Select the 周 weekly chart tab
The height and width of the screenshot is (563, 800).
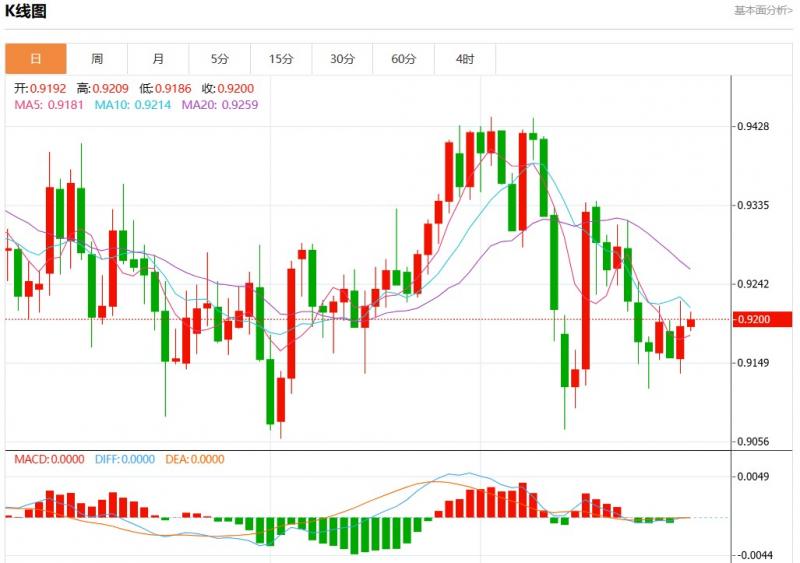97,59
